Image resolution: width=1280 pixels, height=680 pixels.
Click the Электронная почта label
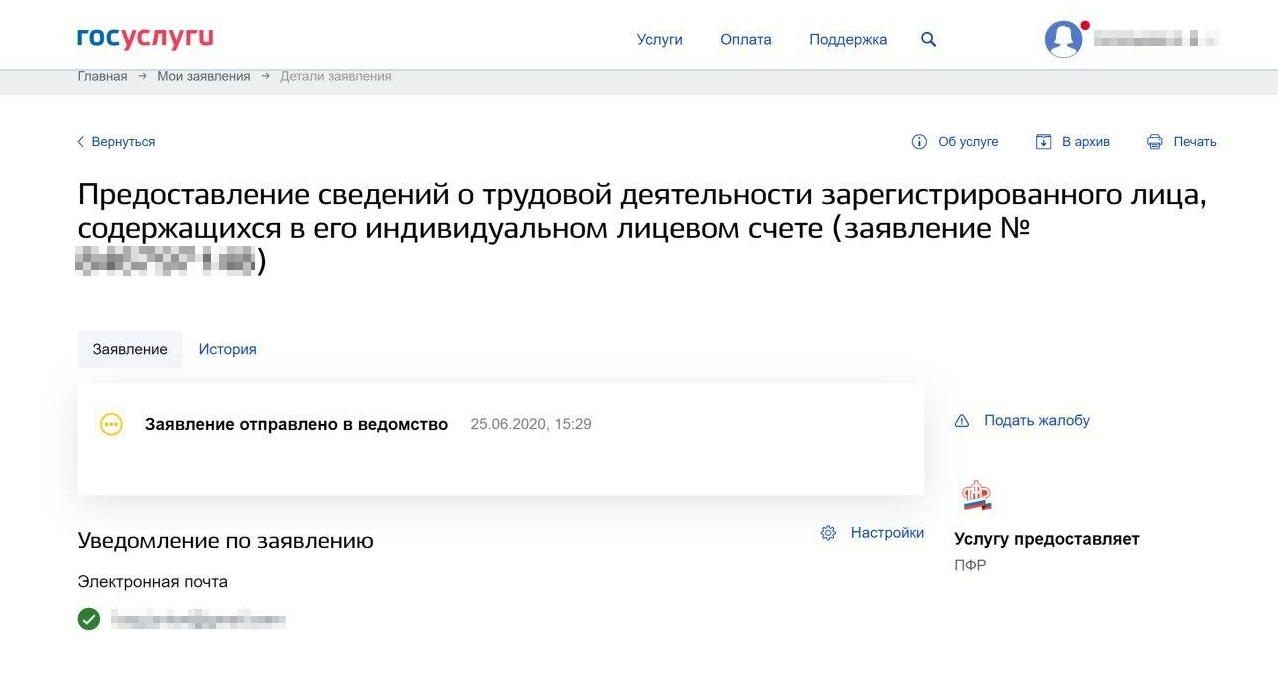(152, 582)
